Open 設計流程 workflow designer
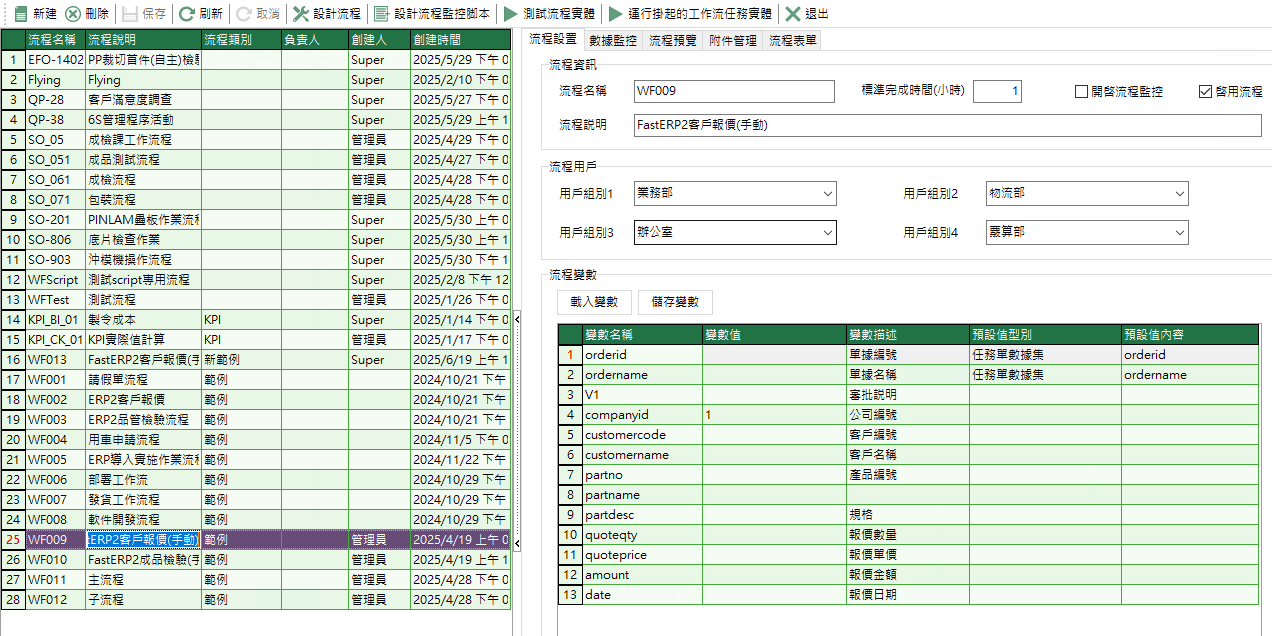 point(326,14)
